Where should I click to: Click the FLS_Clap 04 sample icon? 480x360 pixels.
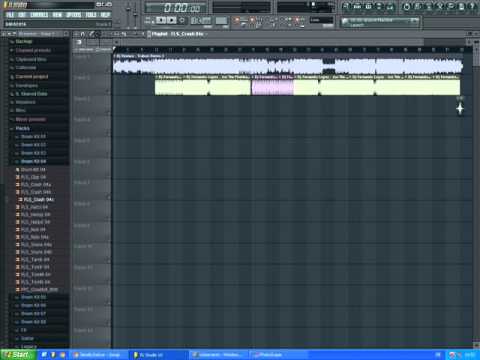point(18,177)
